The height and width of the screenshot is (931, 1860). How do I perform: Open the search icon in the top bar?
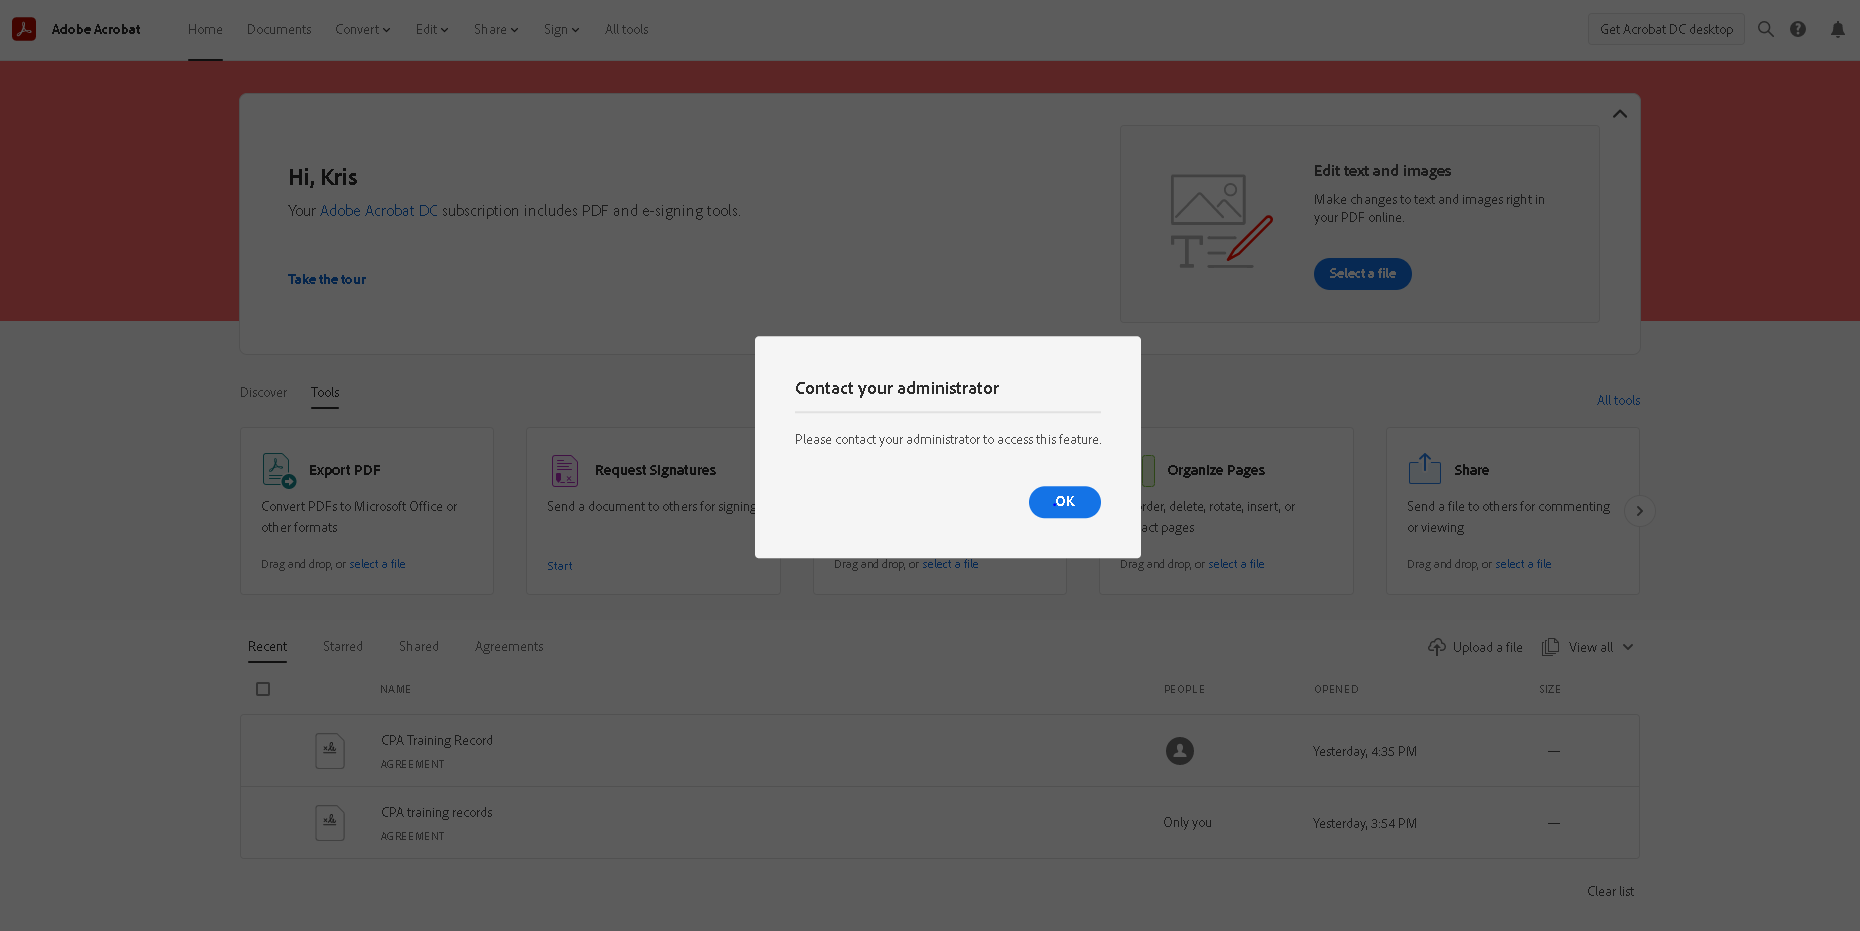pyautogui.click(x=1766, y=29)
